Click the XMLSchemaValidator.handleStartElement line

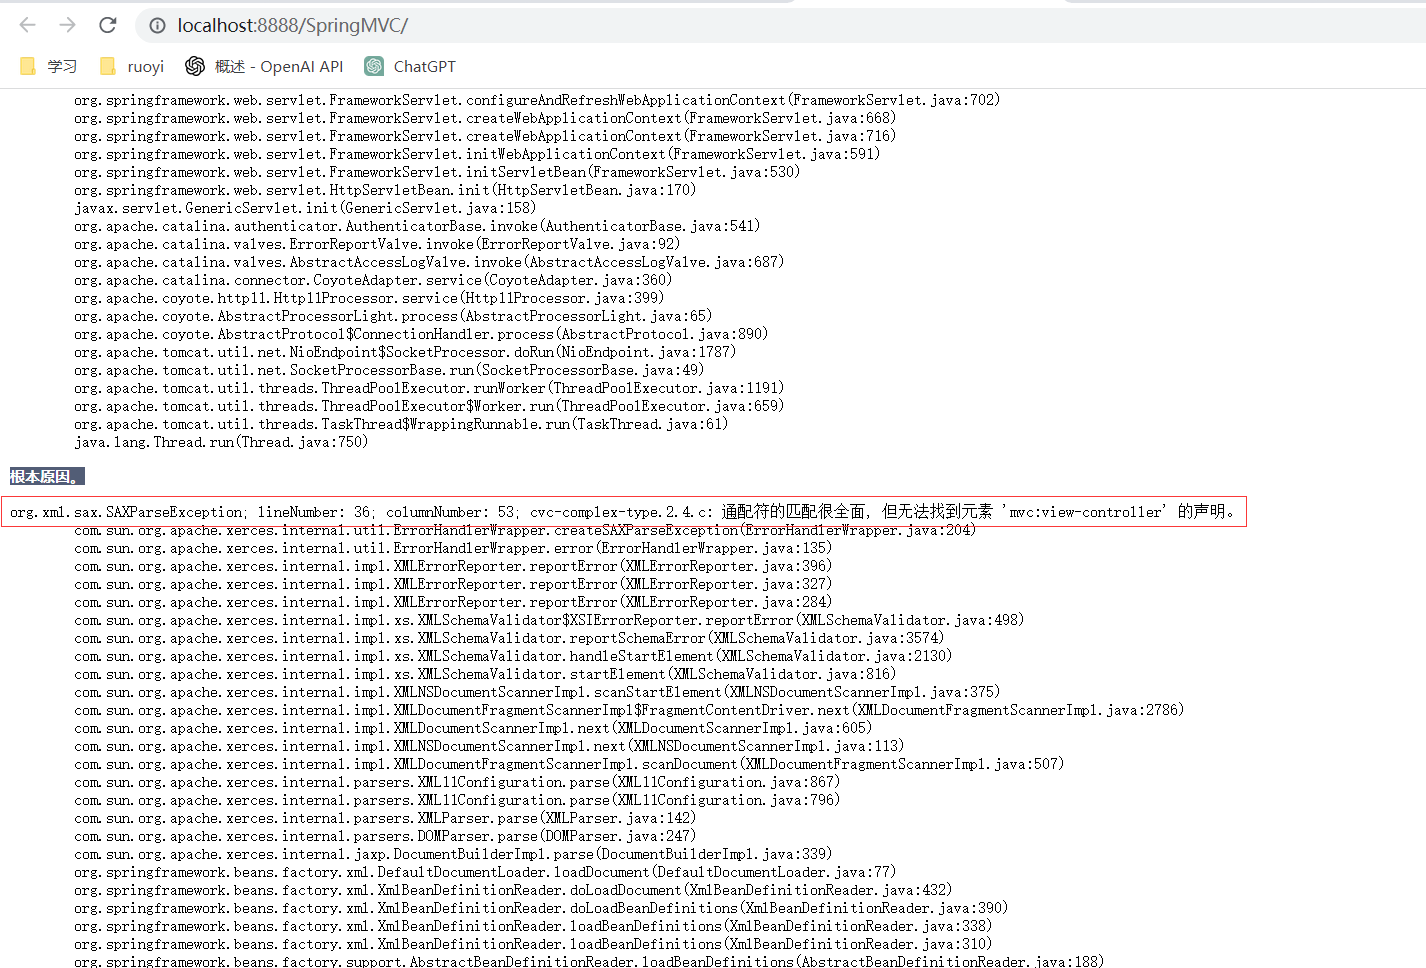513,656
